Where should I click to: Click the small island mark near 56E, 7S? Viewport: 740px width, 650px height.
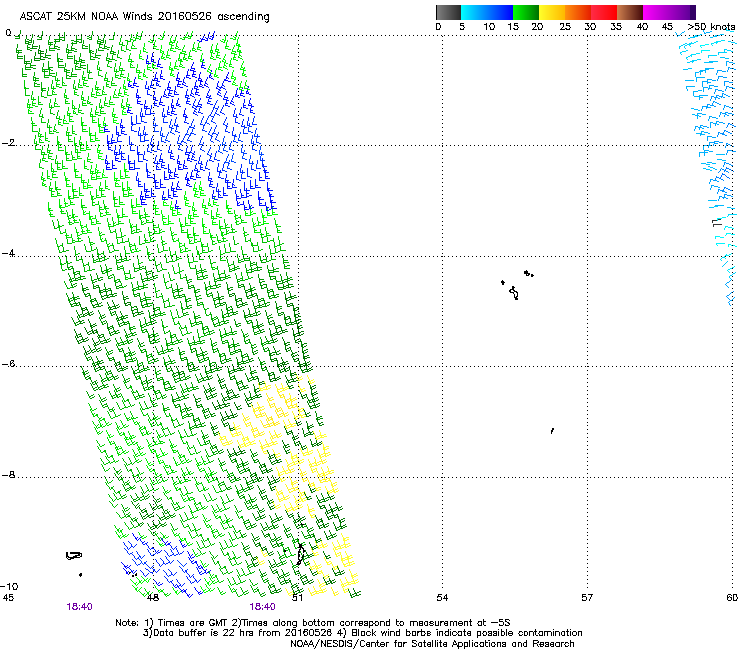coord(552,431)
